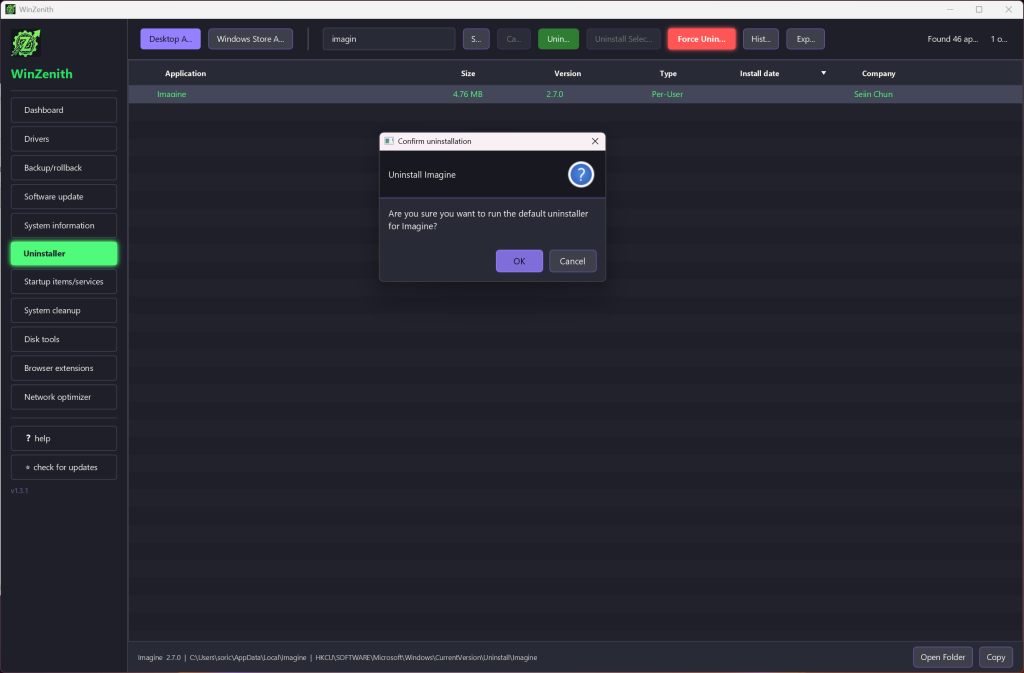Viewport: 1024px width, 673px height.
Task: Switch to the Desktop Apps tab
Action: [170, 39]
